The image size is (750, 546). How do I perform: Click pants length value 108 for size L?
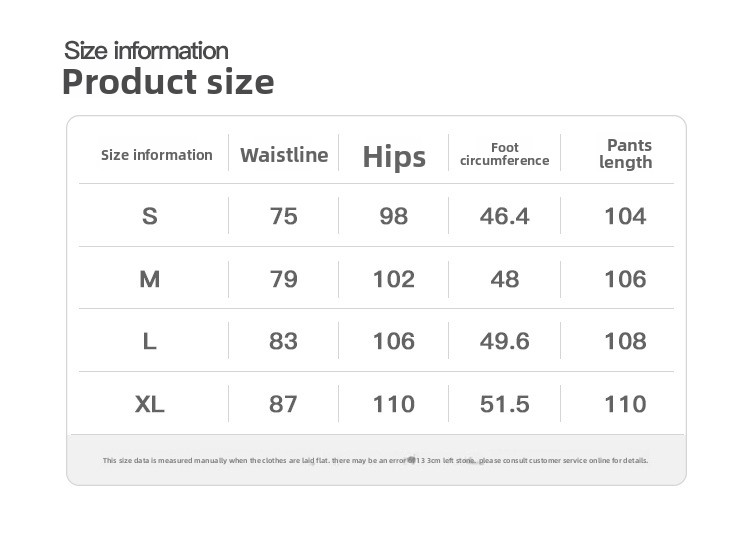pyautogui.click(x=626, y=341)
